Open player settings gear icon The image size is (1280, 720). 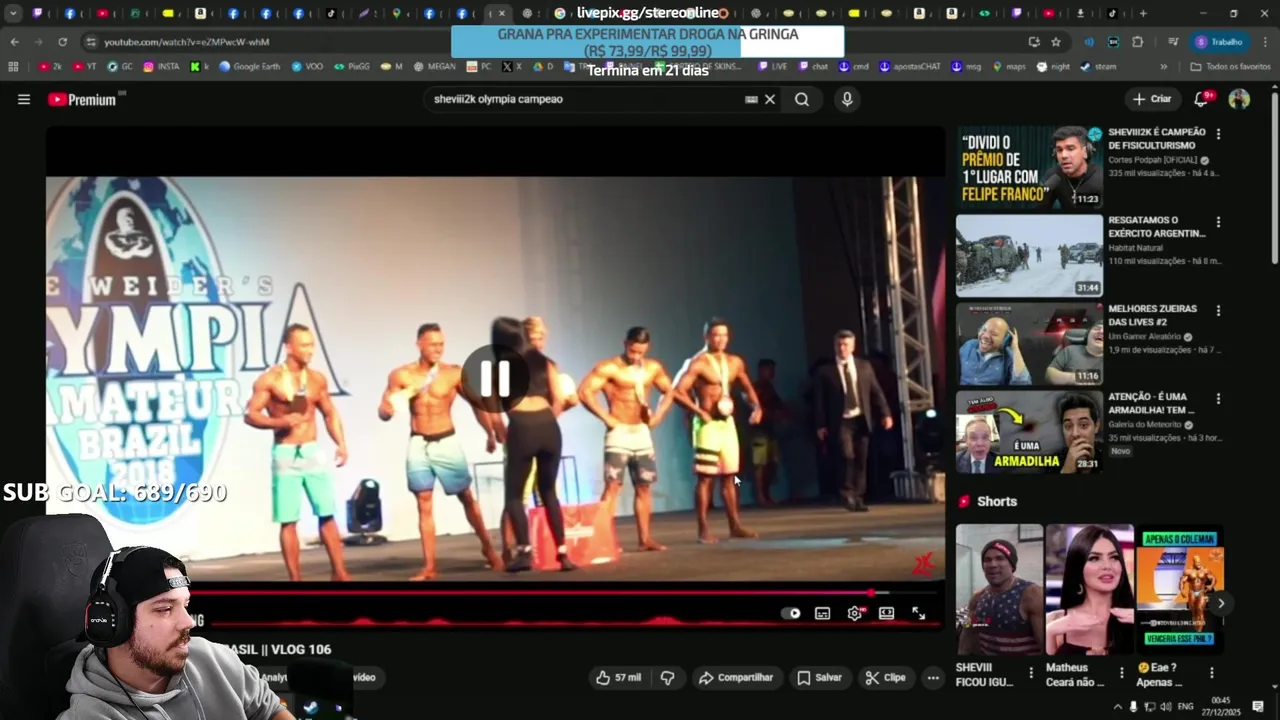tap(854, 613)
